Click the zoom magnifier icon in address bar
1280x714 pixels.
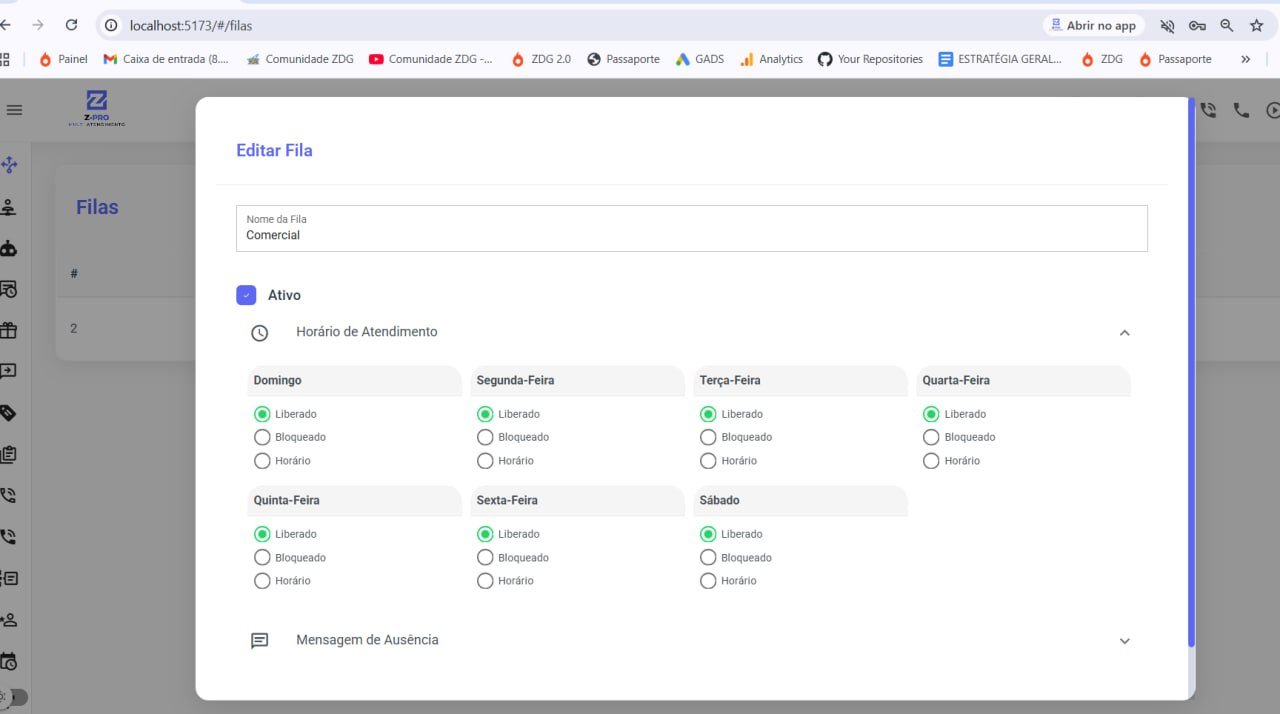point(1226,25)
